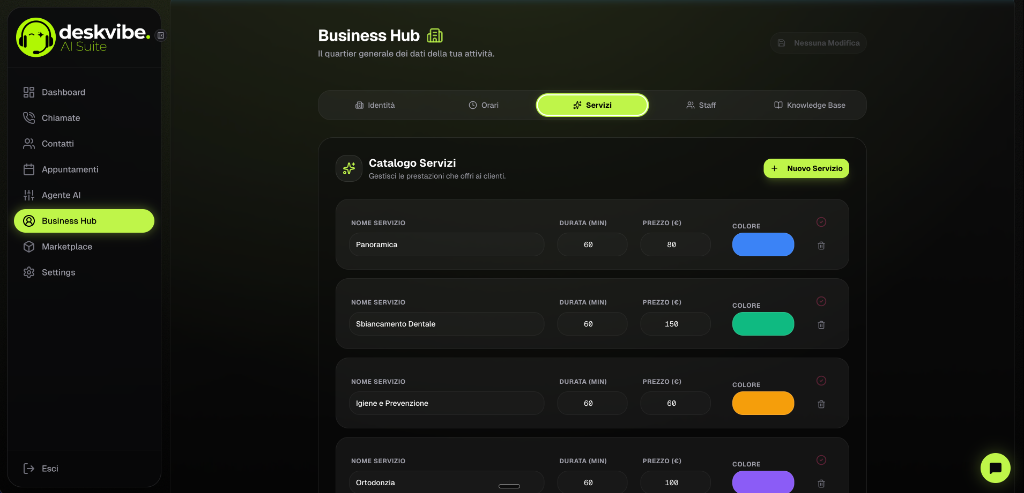Go to Agente AI in sidebar
The height and width of the screenshot is (493, 1024).
point(60,195)
